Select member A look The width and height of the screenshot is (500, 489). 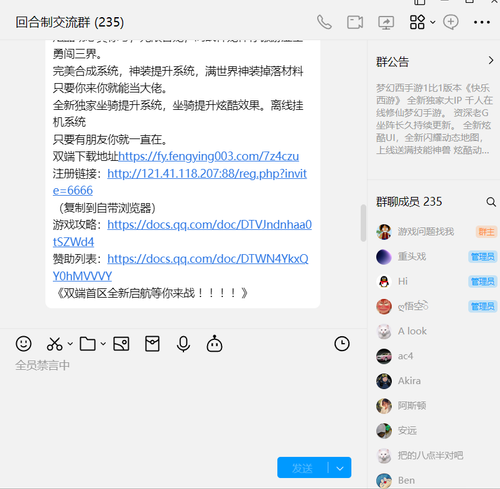[435, 331]
